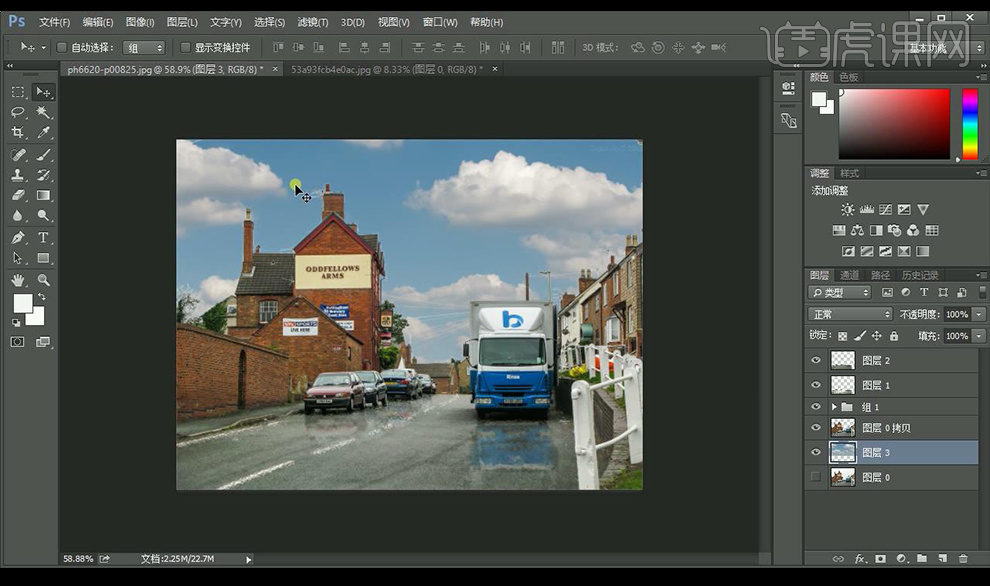
Task: Show the hidden 图层 0 layer
Action: [816, 477]
